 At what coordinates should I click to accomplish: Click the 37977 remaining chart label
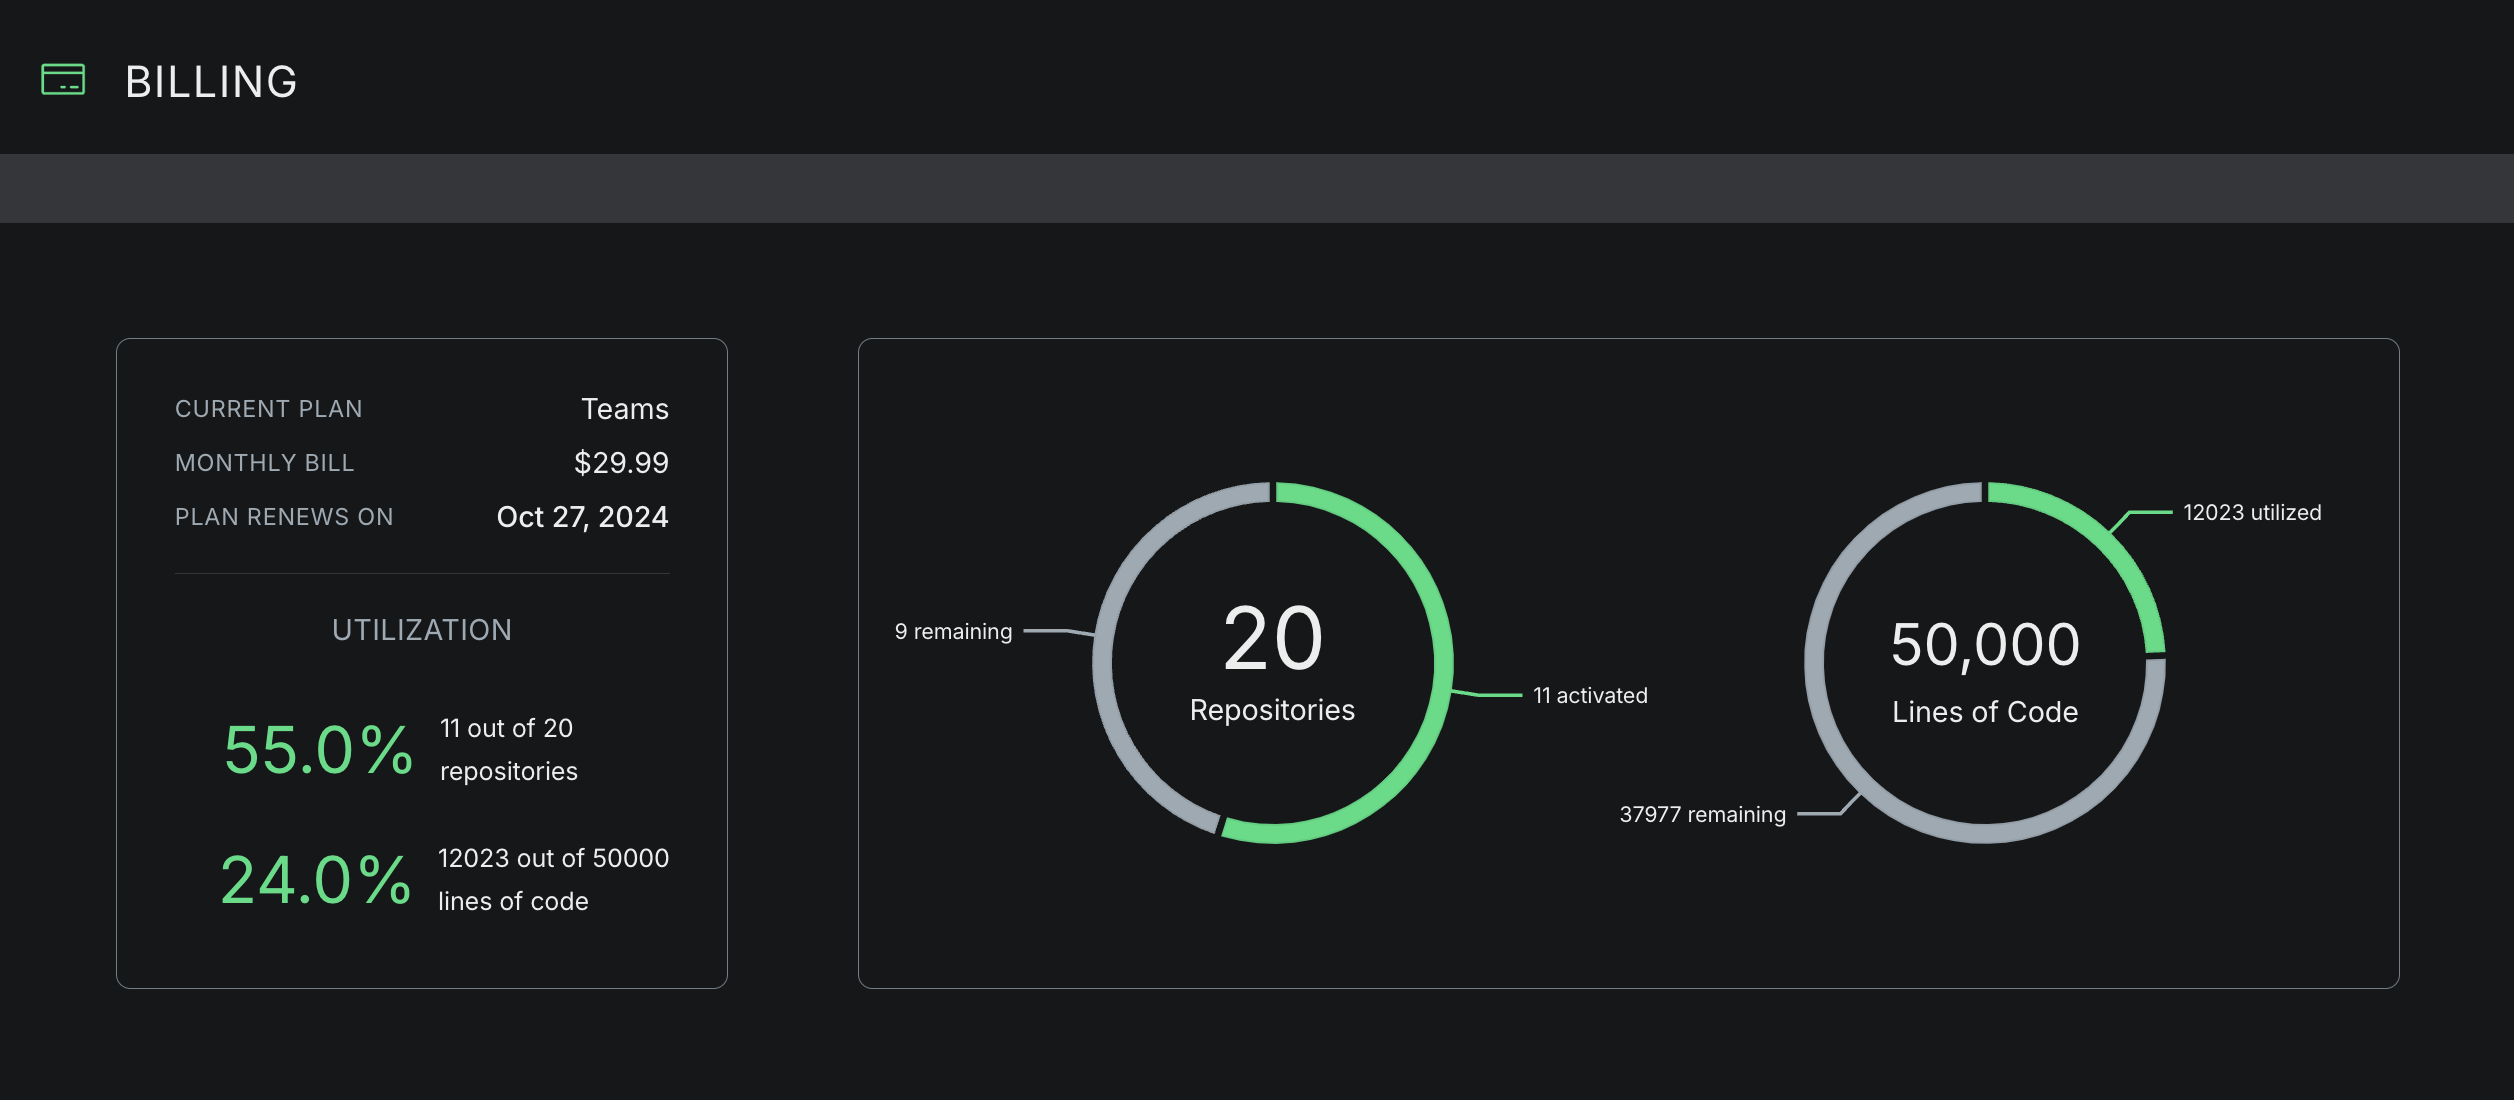click(x=1702, y=815)
